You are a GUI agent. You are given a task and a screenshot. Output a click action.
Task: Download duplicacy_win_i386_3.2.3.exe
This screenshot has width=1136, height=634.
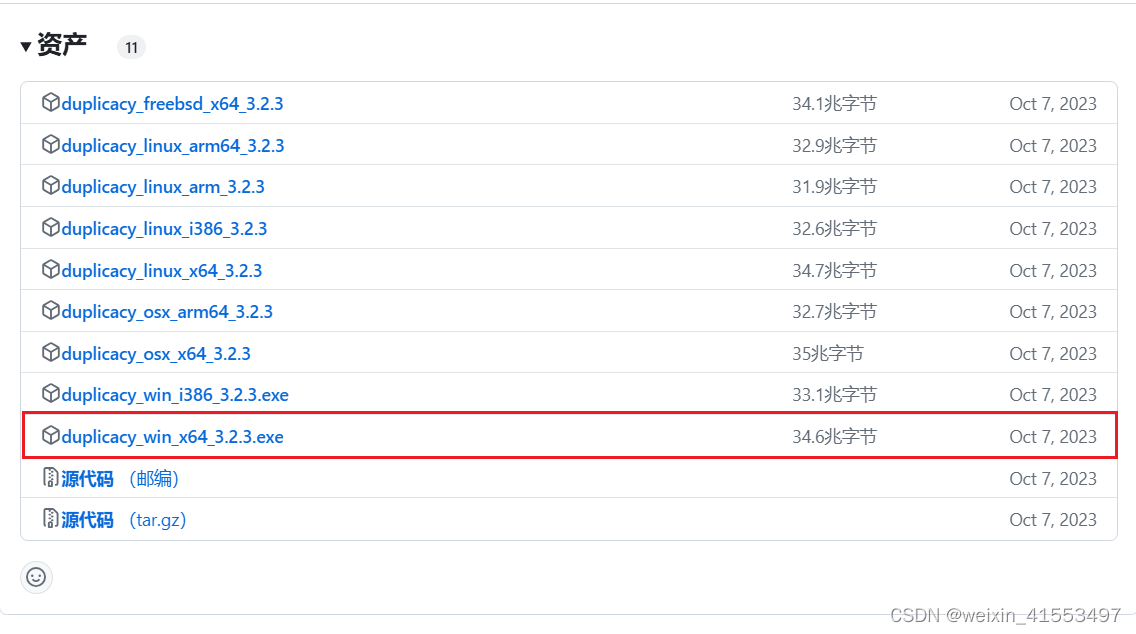pyautogui.click(x=175, y=396)
